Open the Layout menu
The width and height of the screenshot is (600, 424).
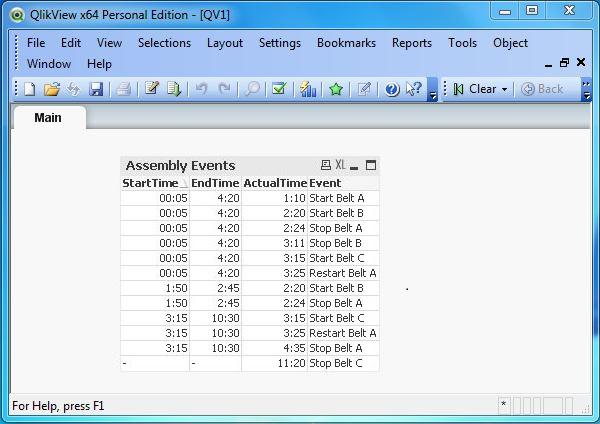tap(225, 43)
